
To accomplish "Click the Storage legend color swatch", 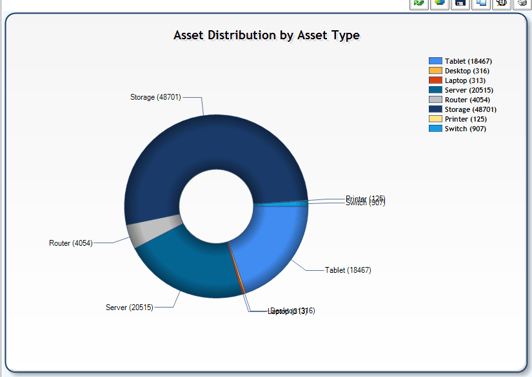I will click(x=435, y=109).
